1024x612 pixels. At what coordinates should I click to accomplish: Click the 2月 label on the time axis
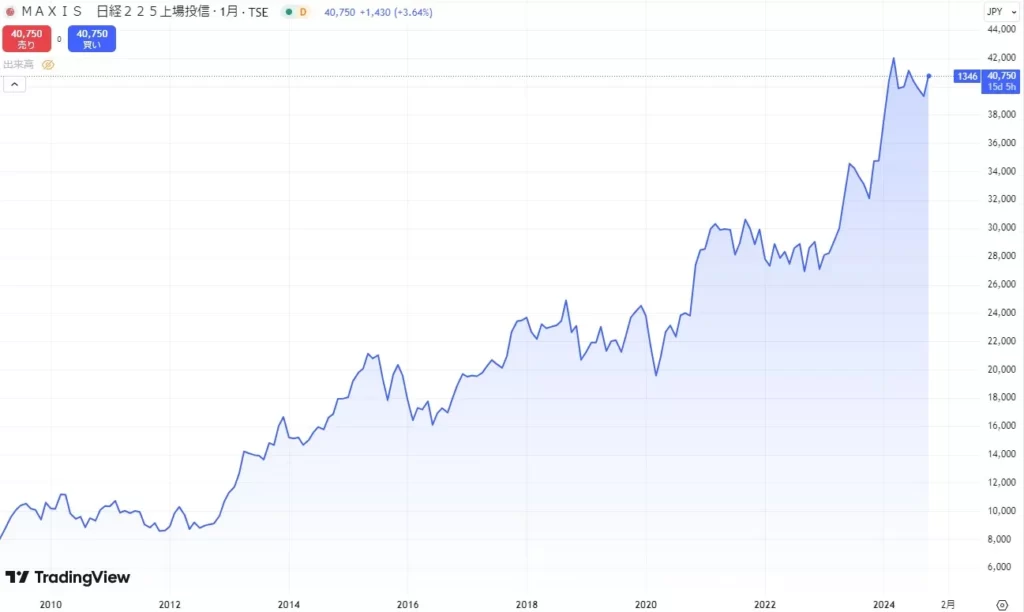click(948, 605)
